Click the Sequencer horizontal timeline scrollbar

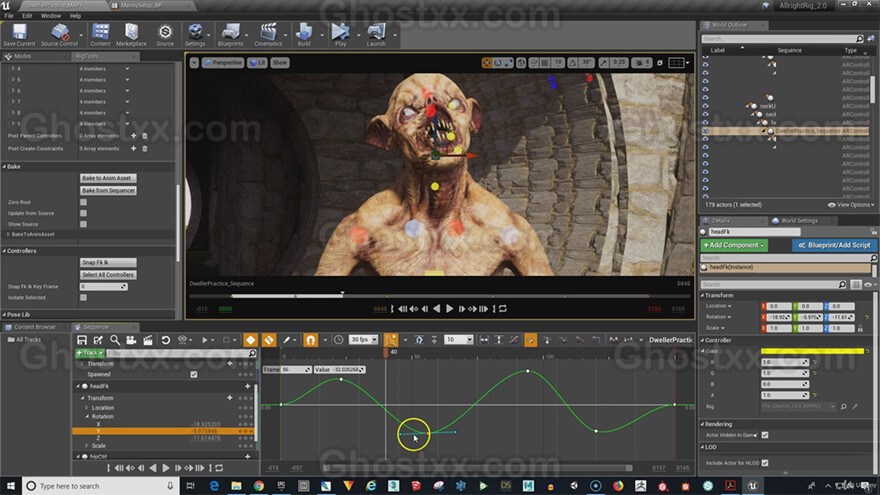(x=477, y=468)
